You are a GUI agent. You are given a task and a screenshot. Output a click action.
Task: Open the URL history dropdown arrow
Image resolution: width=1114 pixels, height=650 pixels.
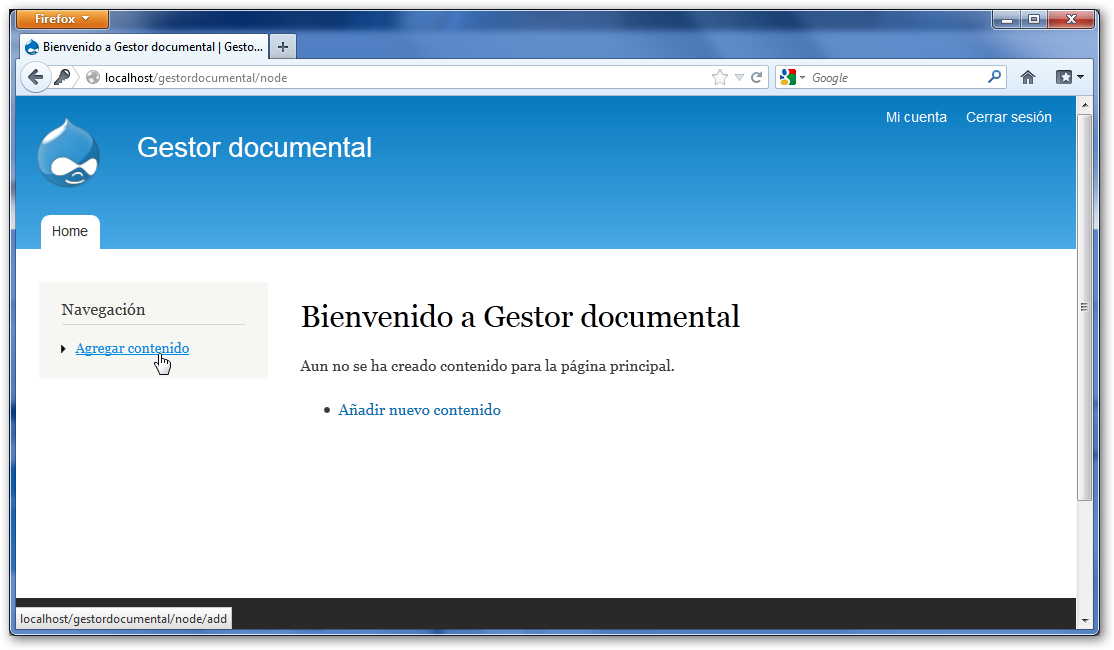tap(739, 77)
